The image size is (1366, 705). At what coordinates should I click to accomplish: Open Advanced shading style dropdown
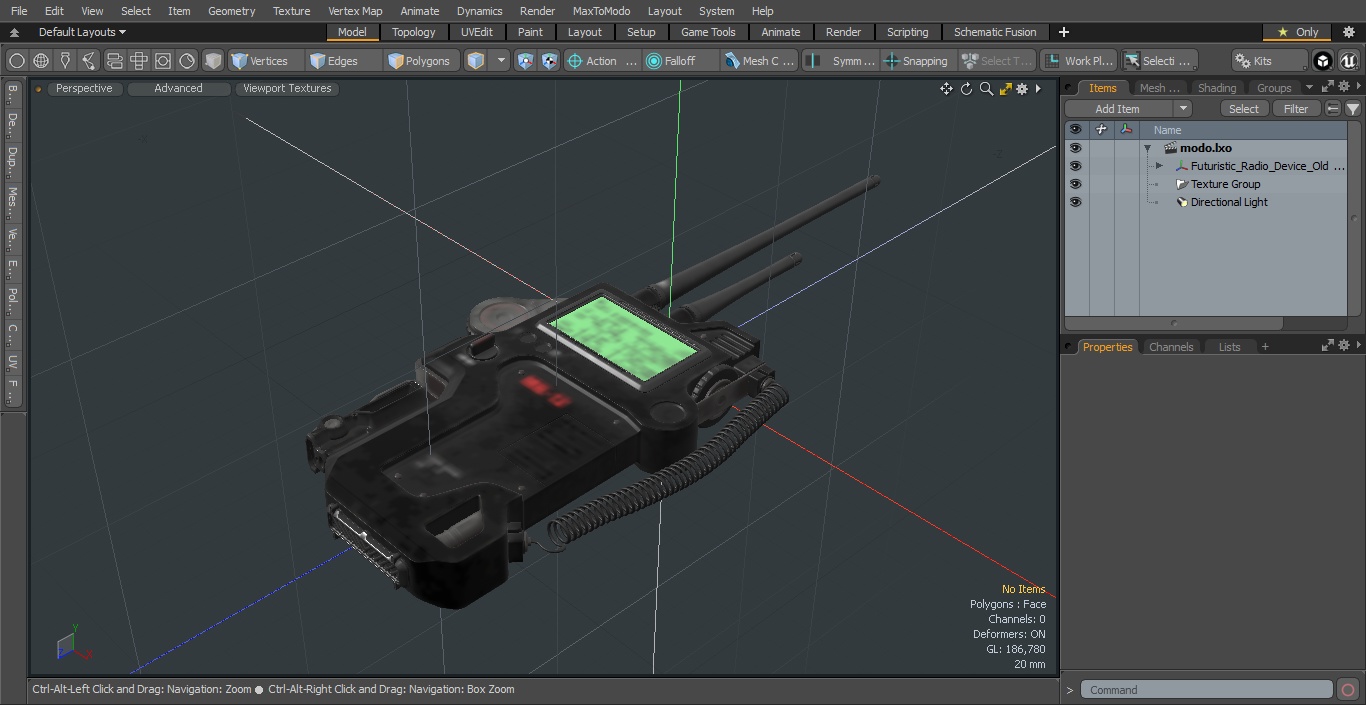(x=178, y=88)
